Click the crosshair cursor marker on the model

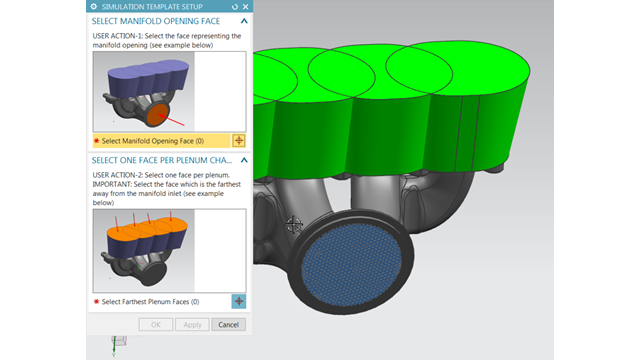point(293,225)
